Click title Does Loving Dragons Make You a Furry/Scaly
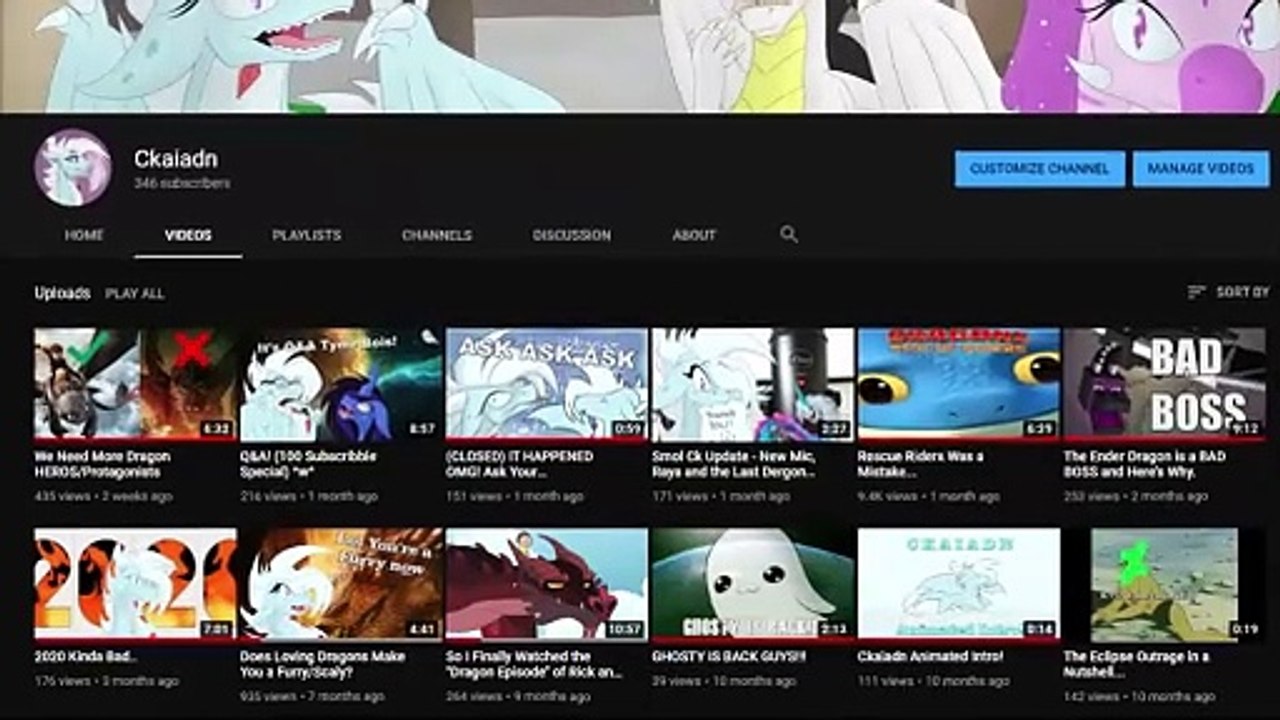 [x=322, y=664]
